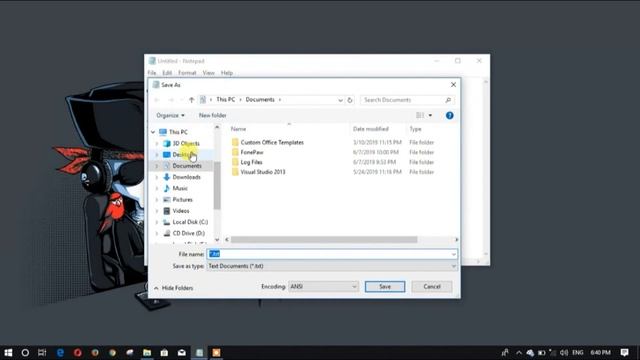This screenshot has width=640, height=360.
Task: Click the Forward navigation arrow
Action: pos(171,100)
